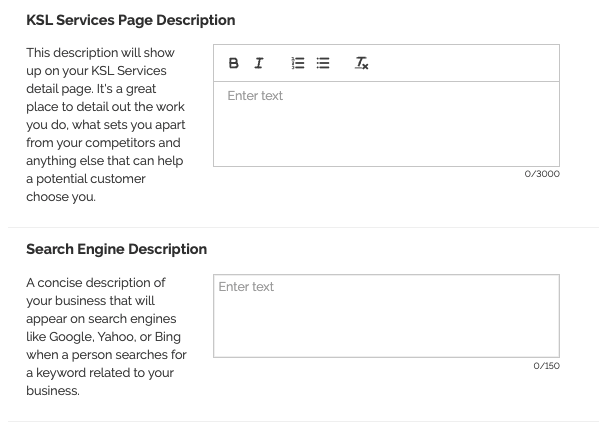Insert a bulleted list in the editor
Viewport: 599px width, 431px height.
point(323,63)
